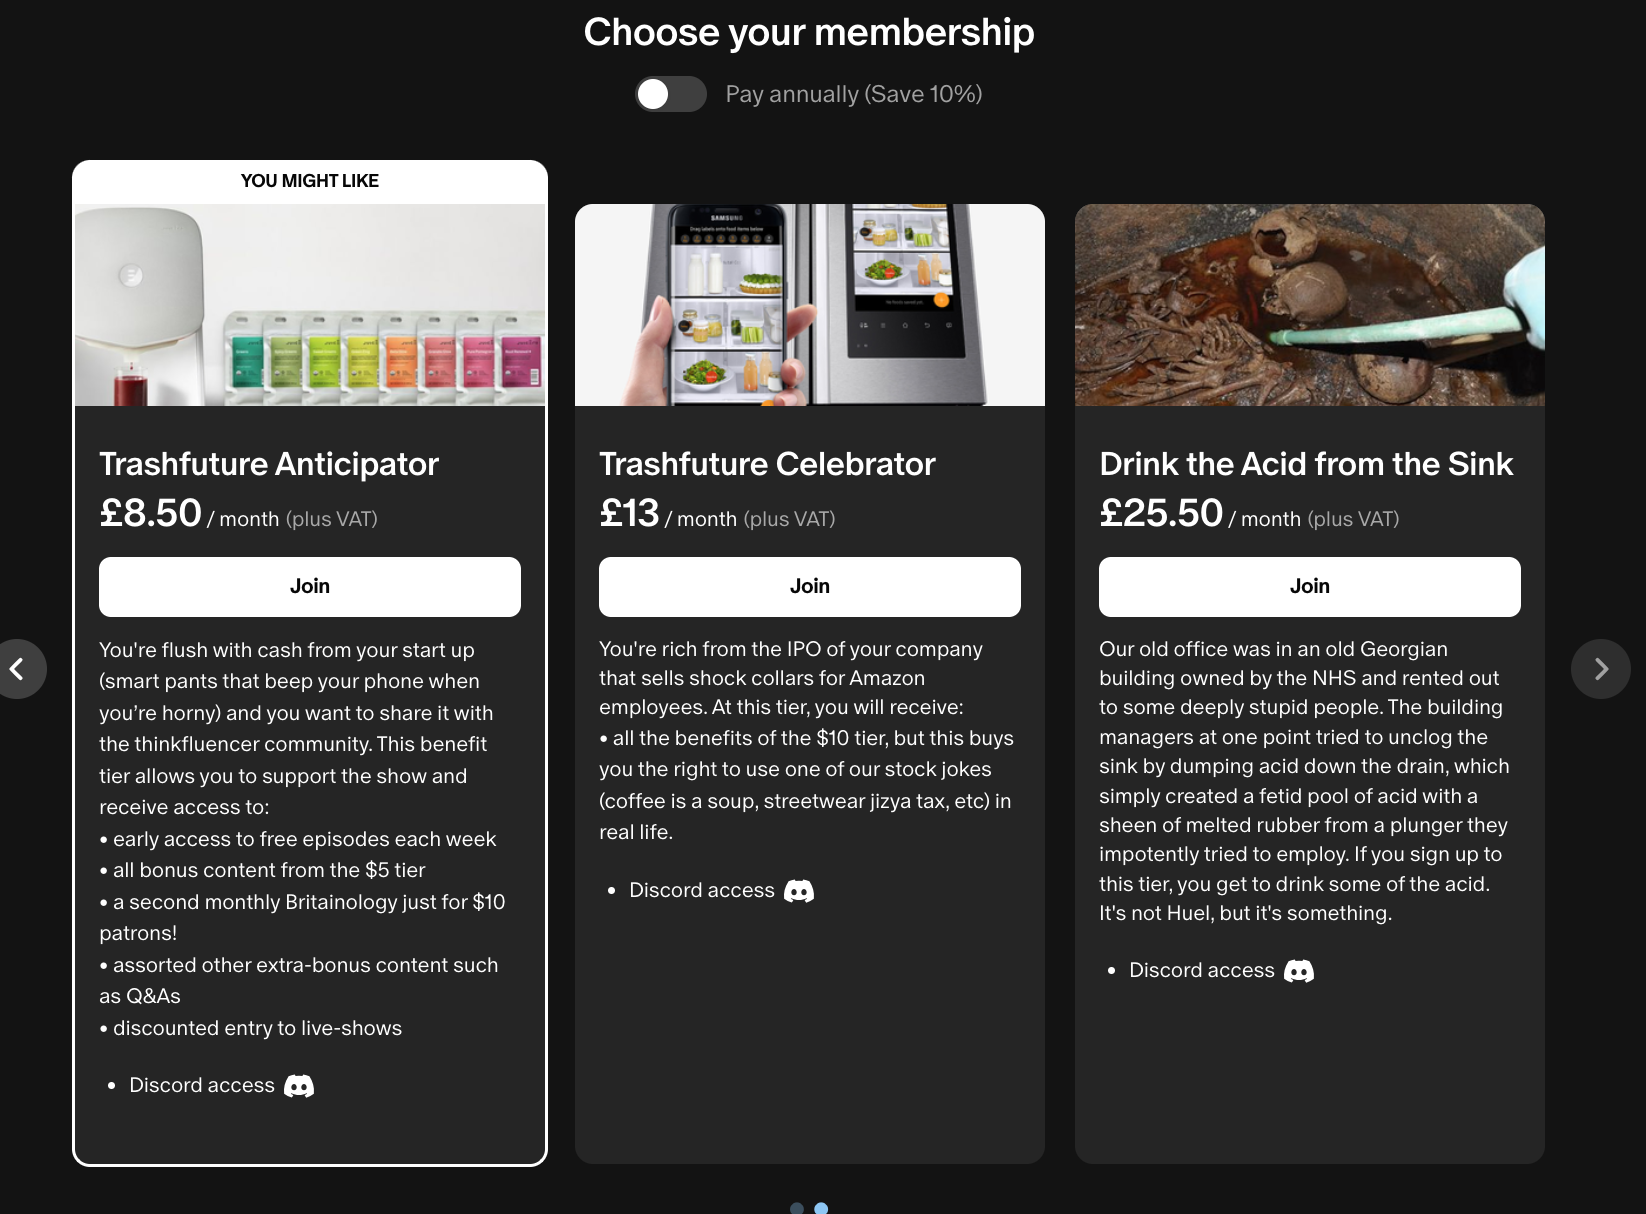
Task: Select the first carousel page dot
Action: (797, 1208)
